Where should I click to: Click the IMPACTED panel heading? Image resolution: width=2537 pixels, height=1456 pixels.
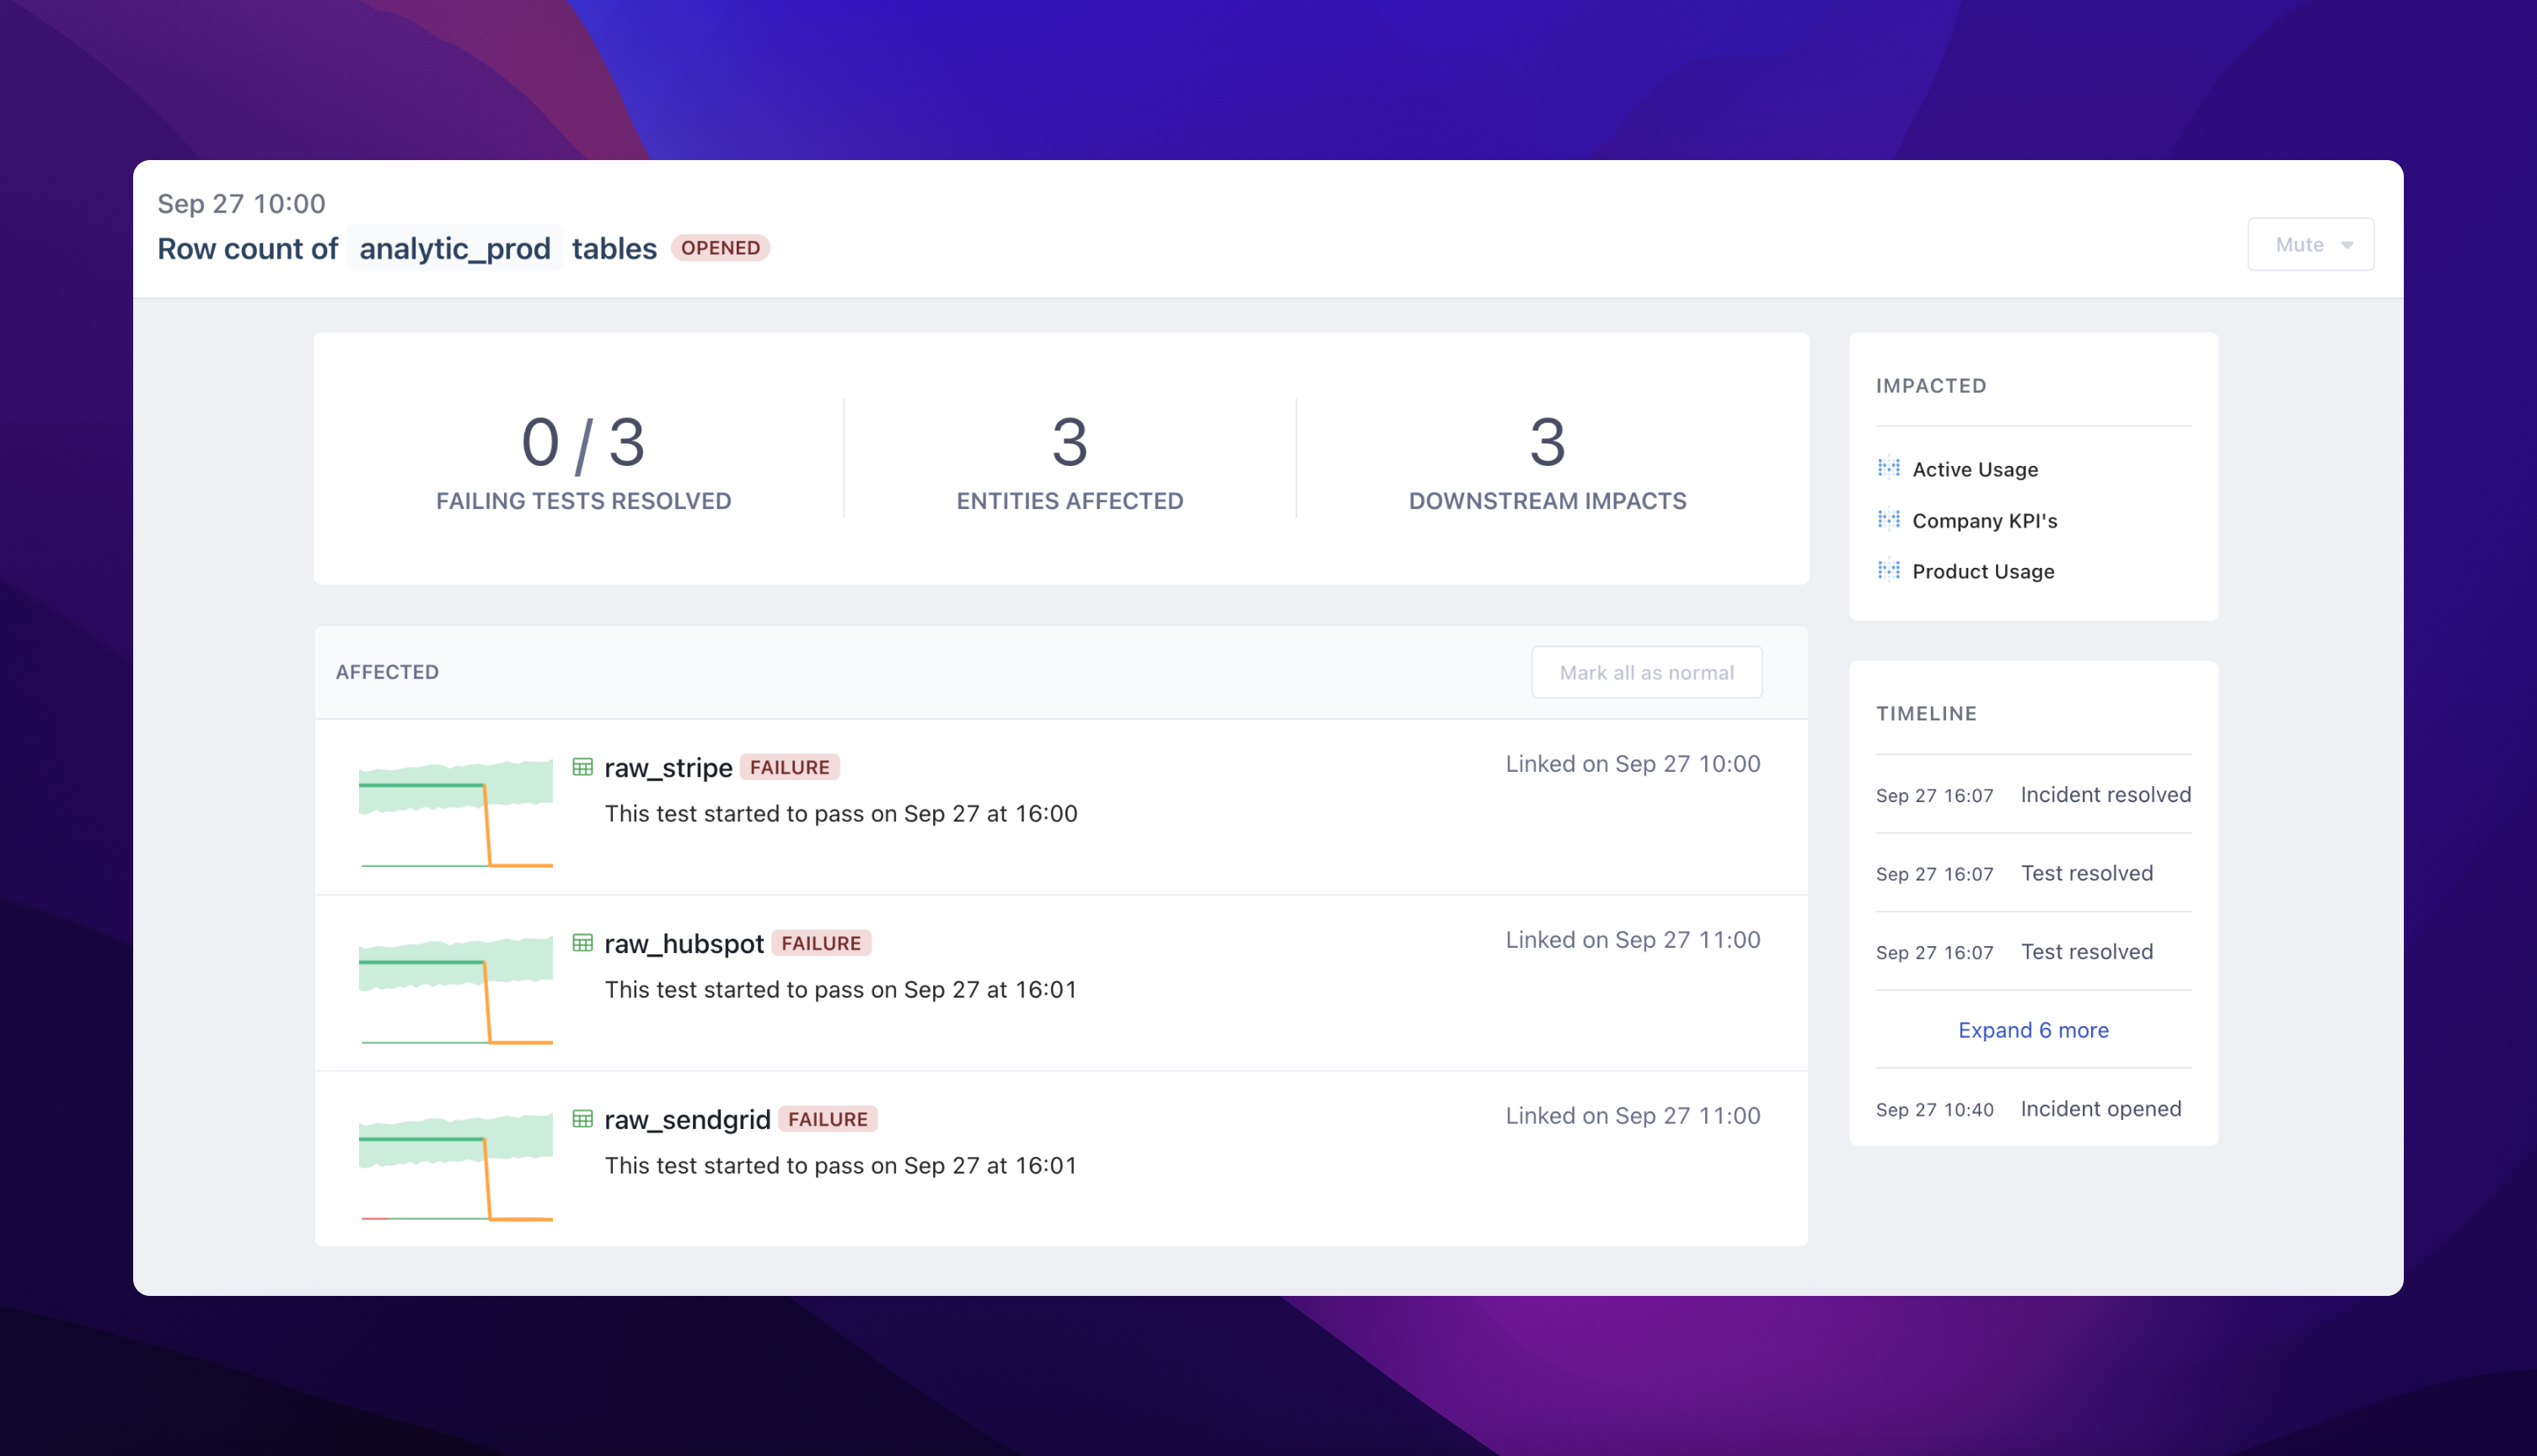click(1931, 386)
